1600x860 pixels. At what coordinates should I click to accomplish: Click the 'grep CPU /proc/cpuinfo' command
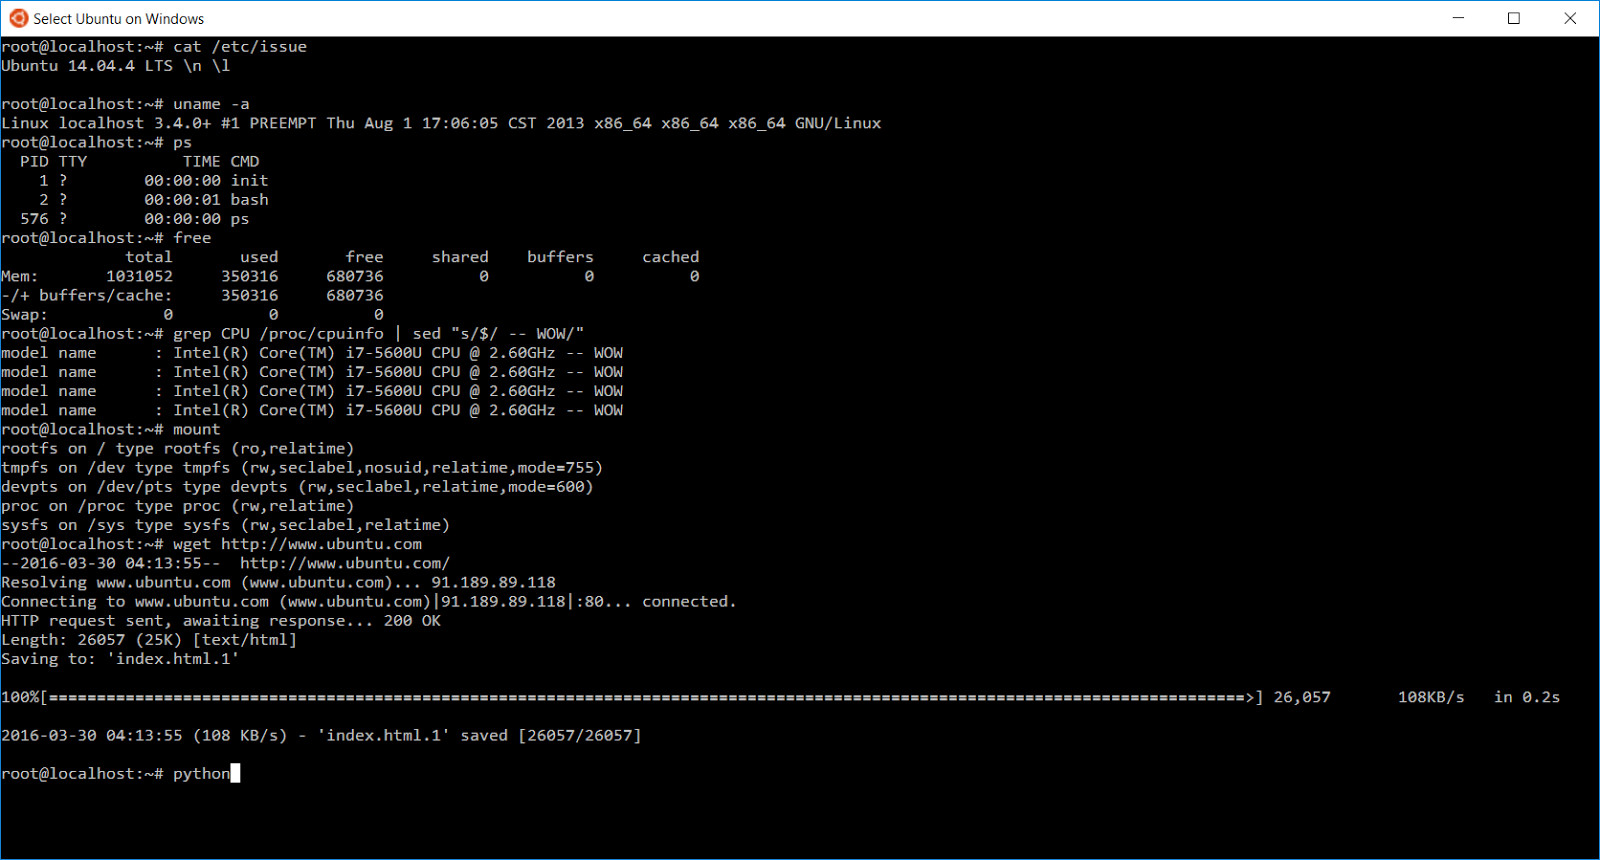point(278,334)
